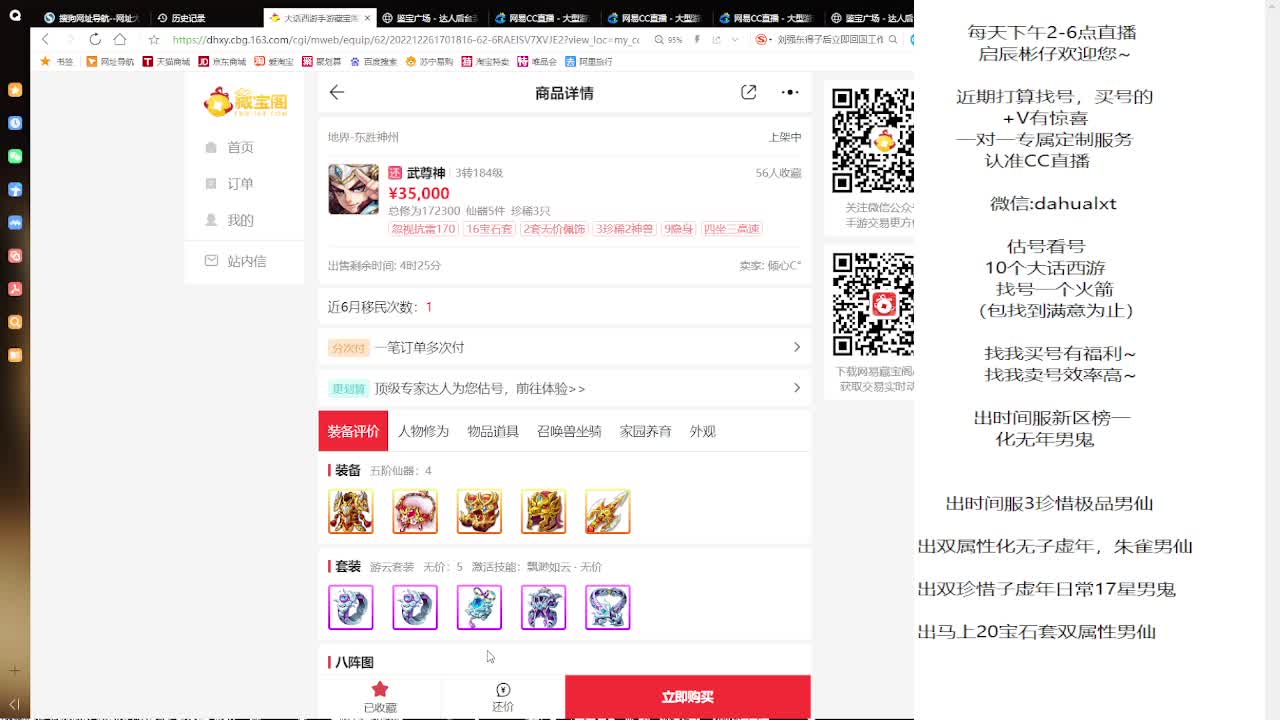Open the 天猫商城 bookmark
Image resolution: width=1280 pixels, height=720 pixels.
[166, 61]
